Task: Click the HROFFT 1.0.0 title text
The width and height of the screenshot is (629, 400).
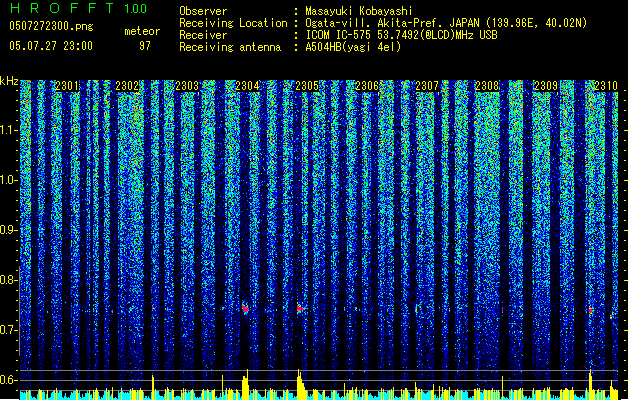Action: click(78, 8)
